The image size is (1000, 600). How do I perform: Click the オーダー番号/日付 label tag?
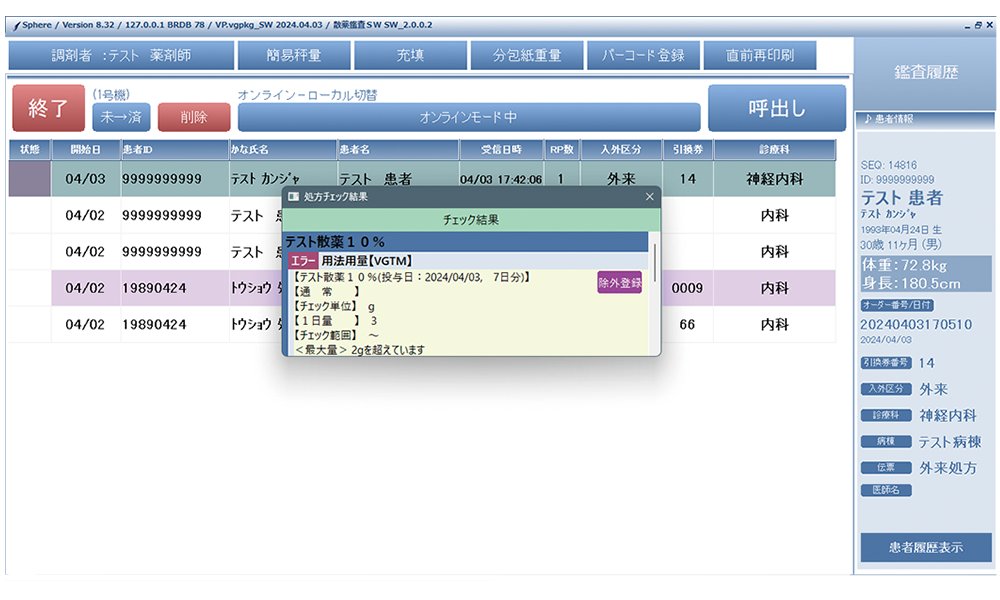pos(897,305)
